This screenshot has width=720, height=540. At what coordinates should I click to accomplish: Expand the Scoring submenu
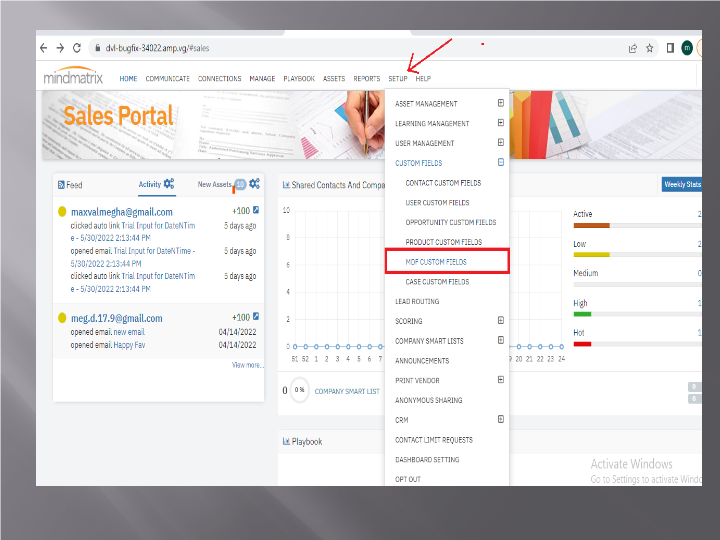[500, 321]
